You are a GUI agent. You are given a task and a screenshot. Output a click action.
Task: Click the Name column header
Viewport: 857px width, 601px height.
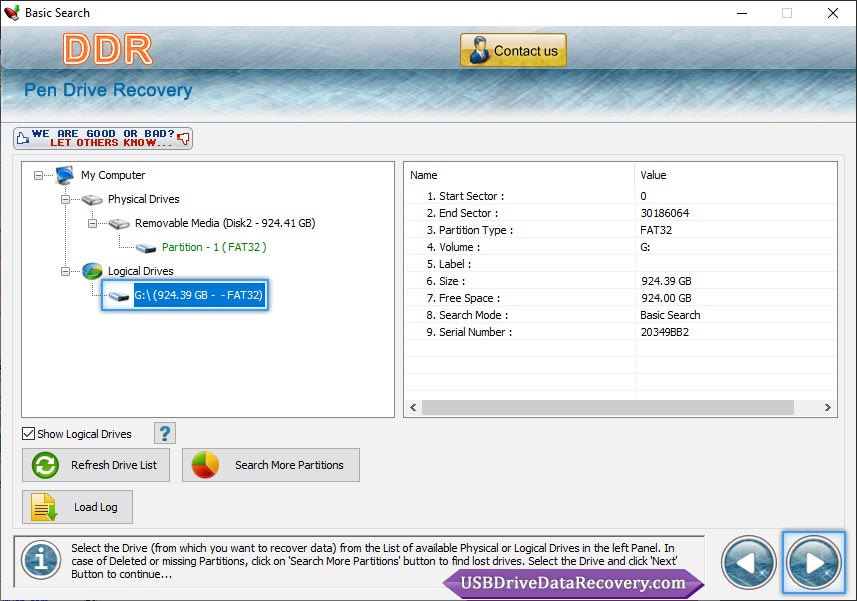pyautogui.click(x=424, y=175)
